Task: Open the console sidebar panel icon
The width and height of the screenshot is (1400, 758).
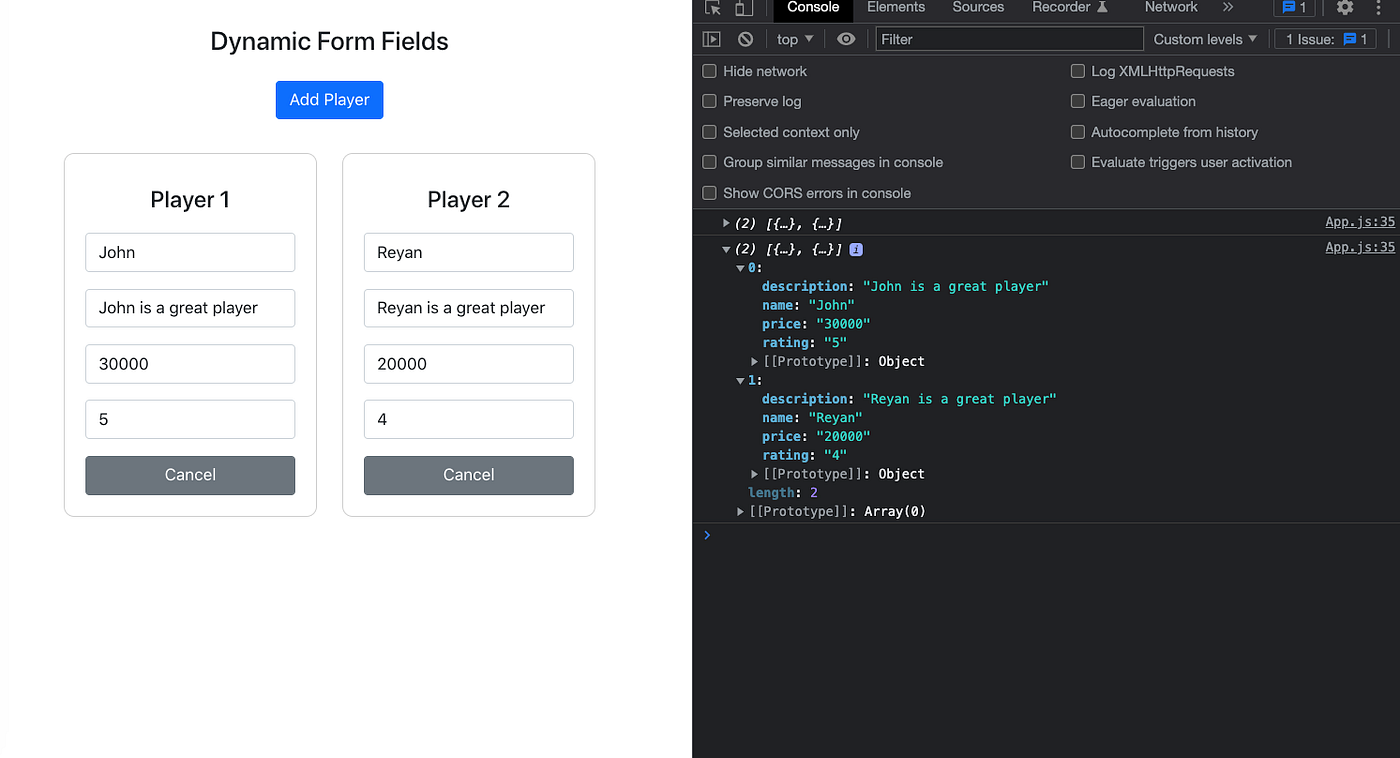Action: pyautogui.click(x=712, y=38)
